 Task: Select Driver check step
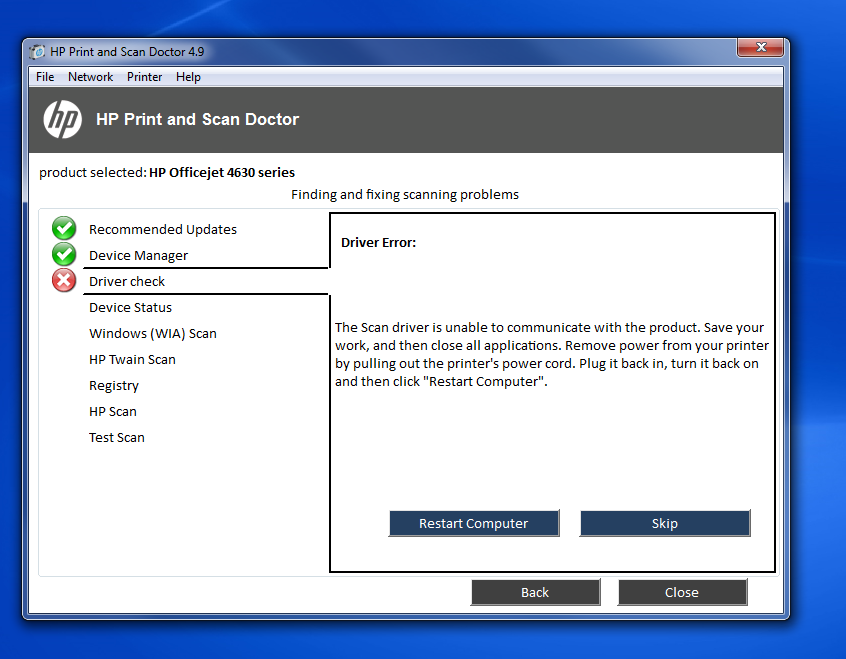point(127,281)
